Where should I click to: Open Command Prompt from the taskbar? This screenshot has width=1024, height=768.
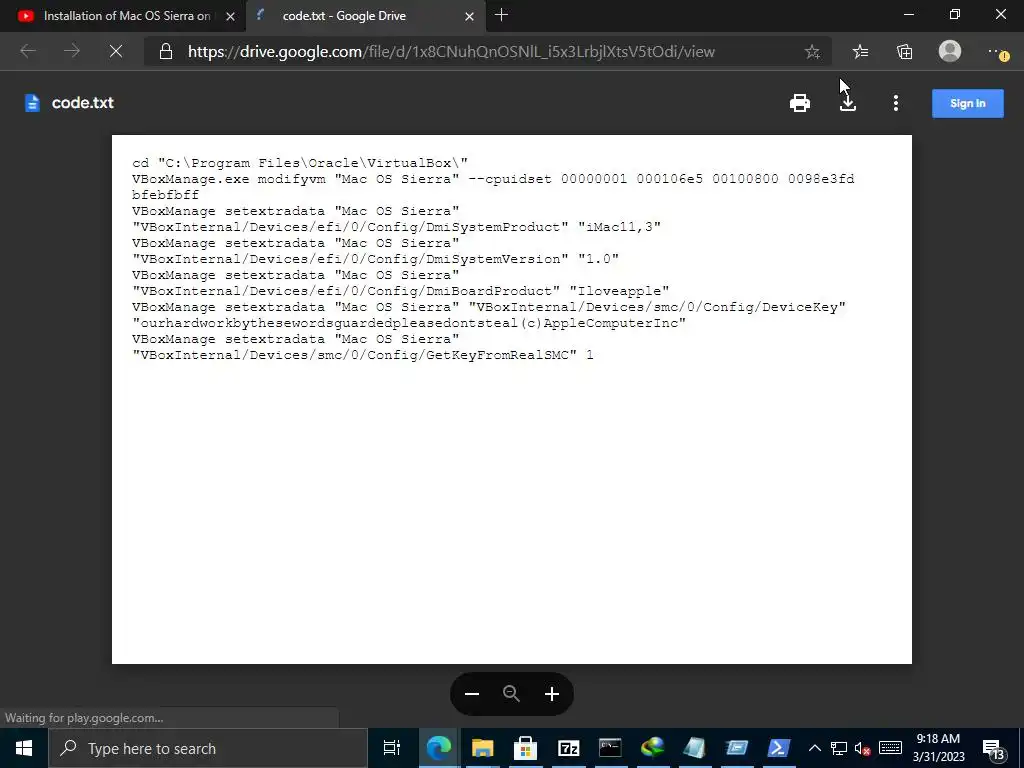[610, 748]
